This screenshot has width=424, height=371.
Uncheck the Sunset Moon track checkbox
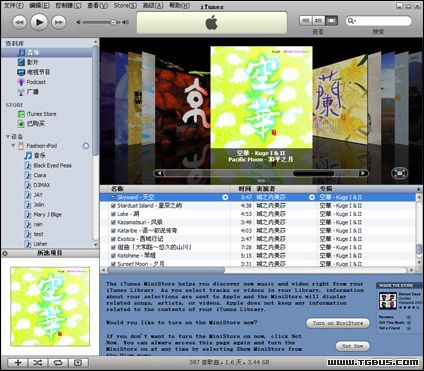[113, 264]
